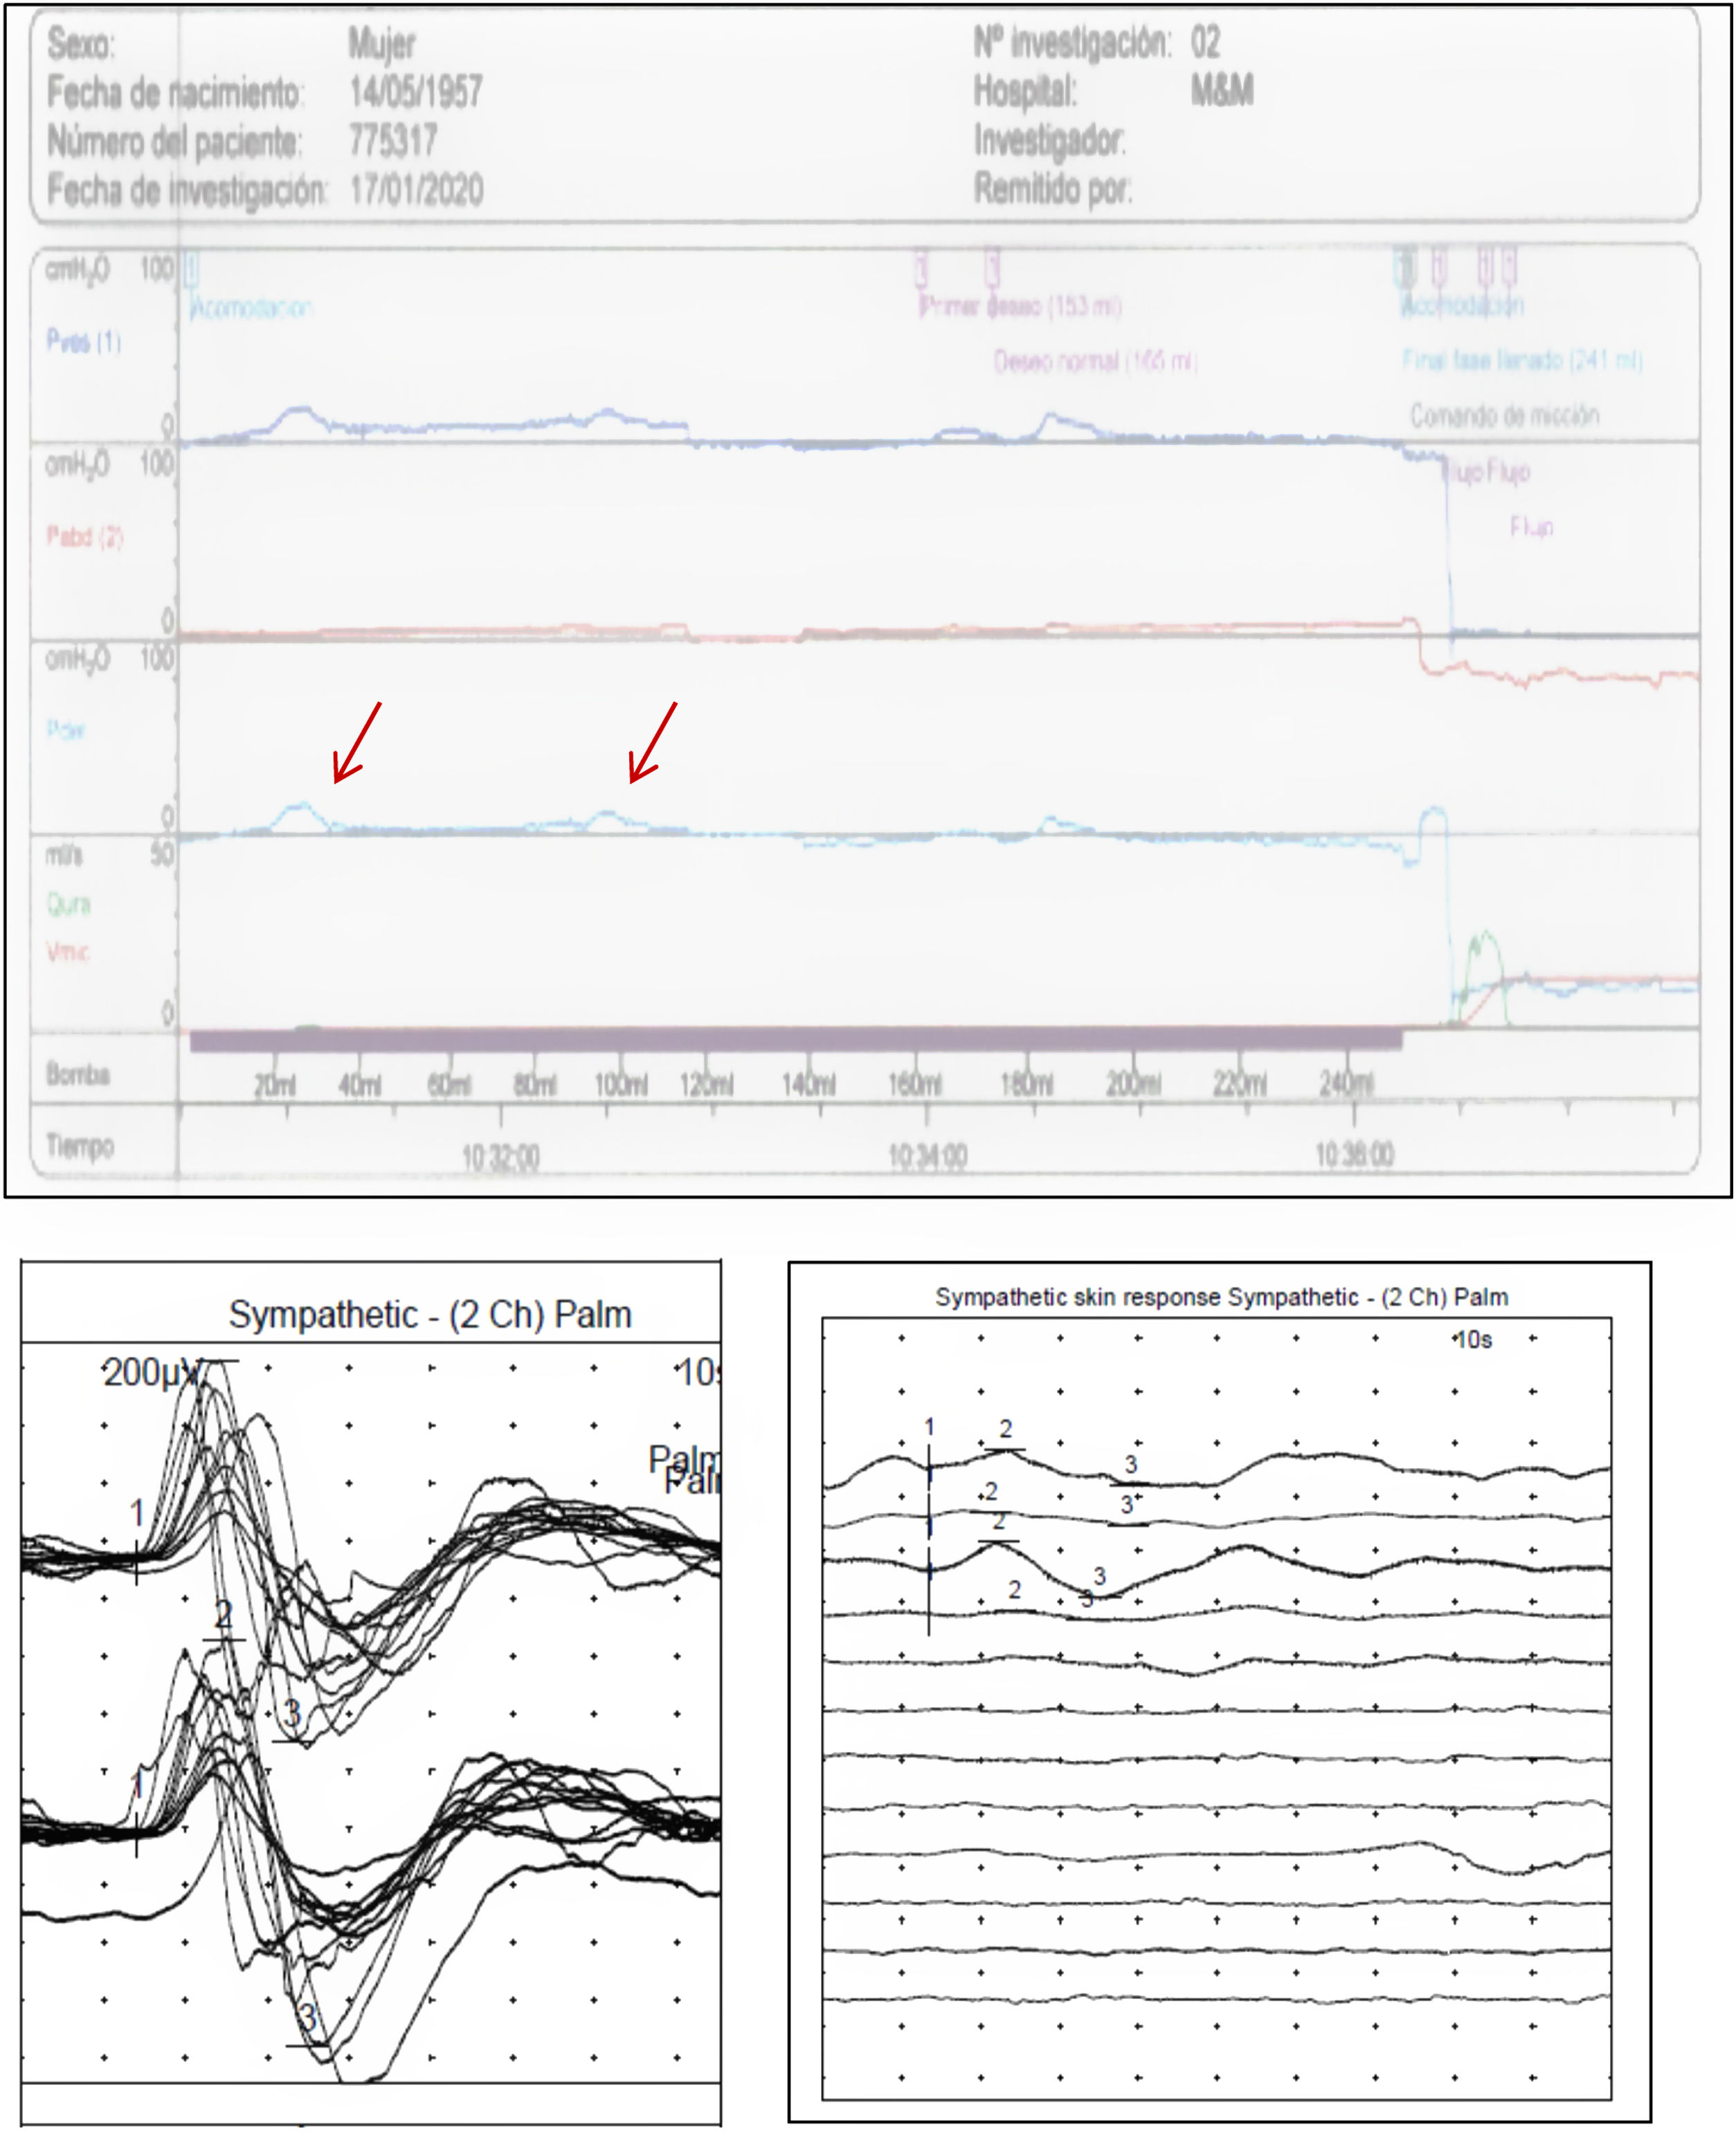Select the green Qura channel label

tap(69, 905)
